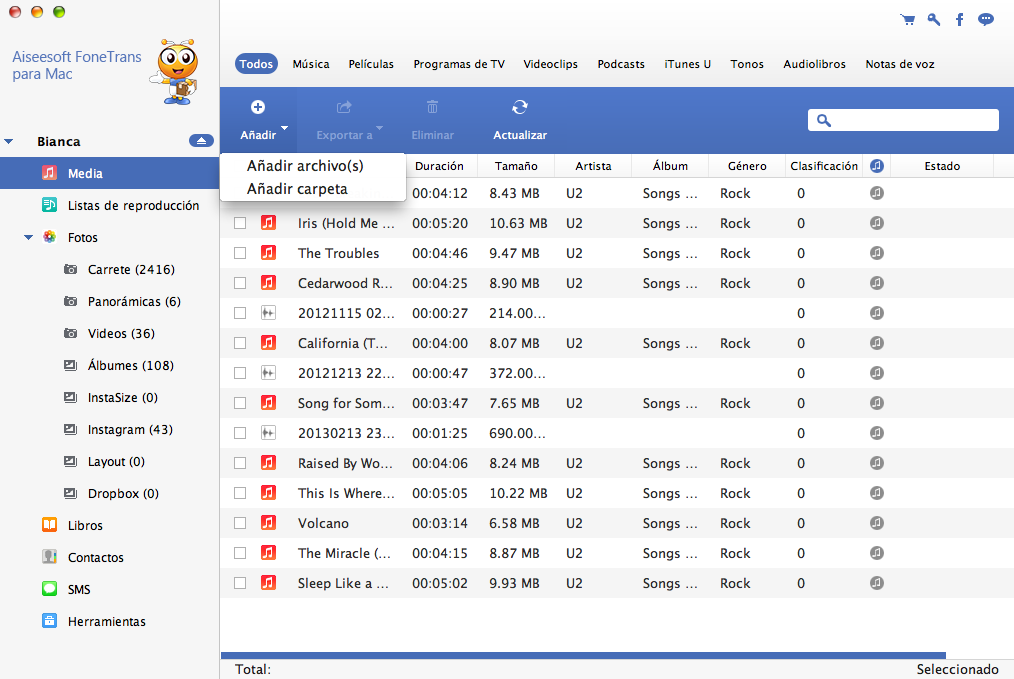1014x679 pixels.
Task: Check The Troubles row checkbox
Action: click(240, 253)
